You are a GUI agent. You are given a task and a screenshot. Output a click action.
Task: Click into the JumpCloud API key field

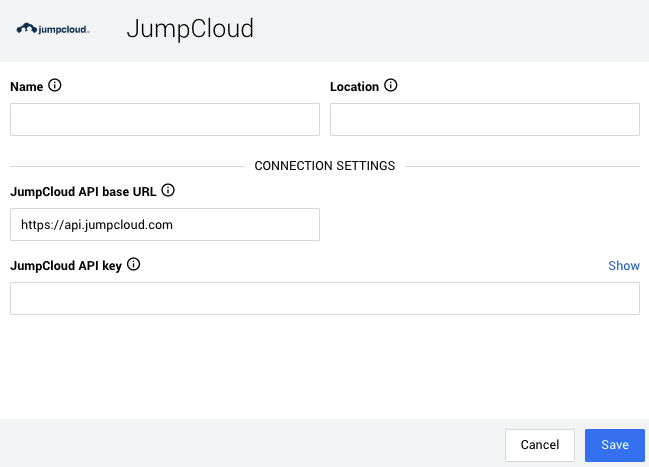pos(325,298)
